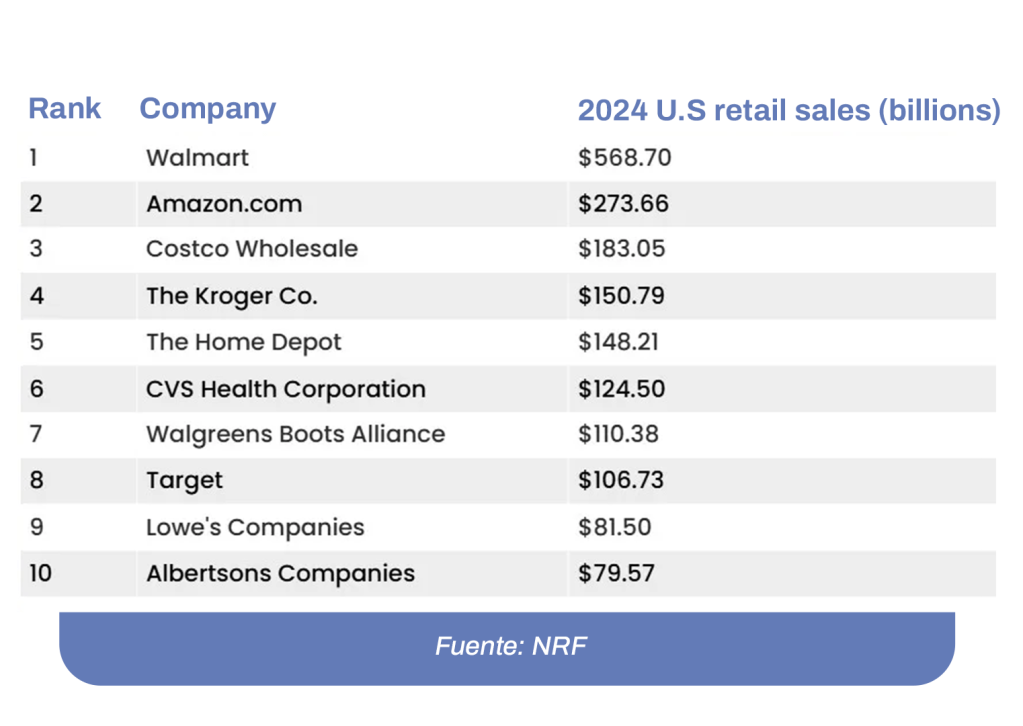
Task: Select The Kroger Co. cell
Action: click(232, 296)
